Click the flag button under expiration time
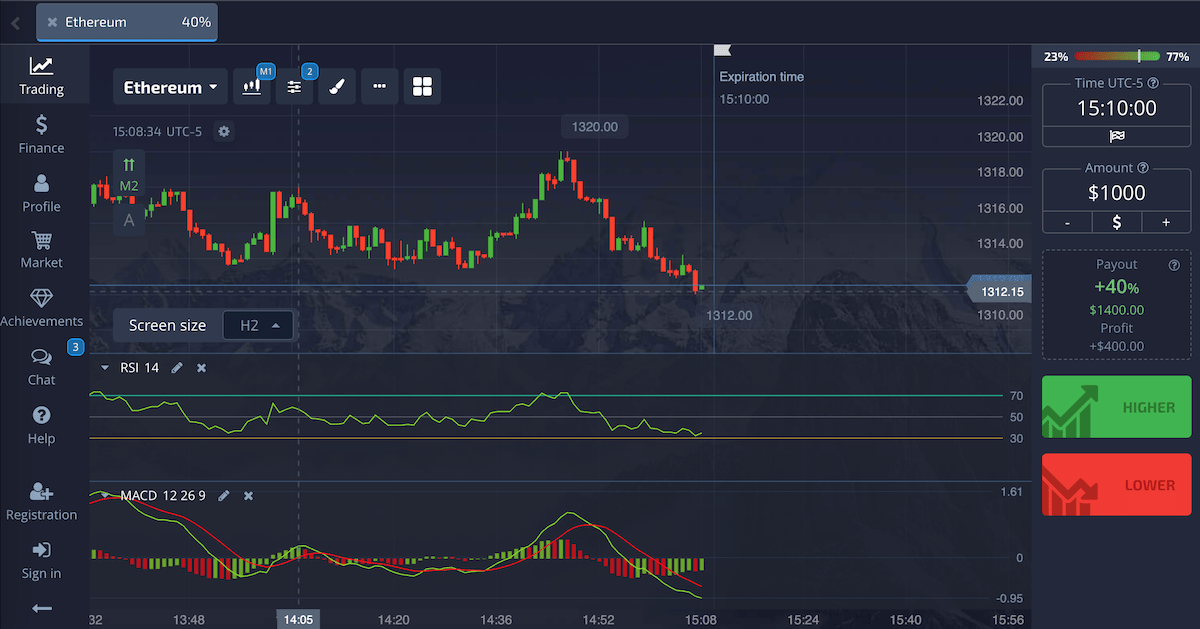The height and width of the screenshot is (629, 1200). (x=1117, y=136)
